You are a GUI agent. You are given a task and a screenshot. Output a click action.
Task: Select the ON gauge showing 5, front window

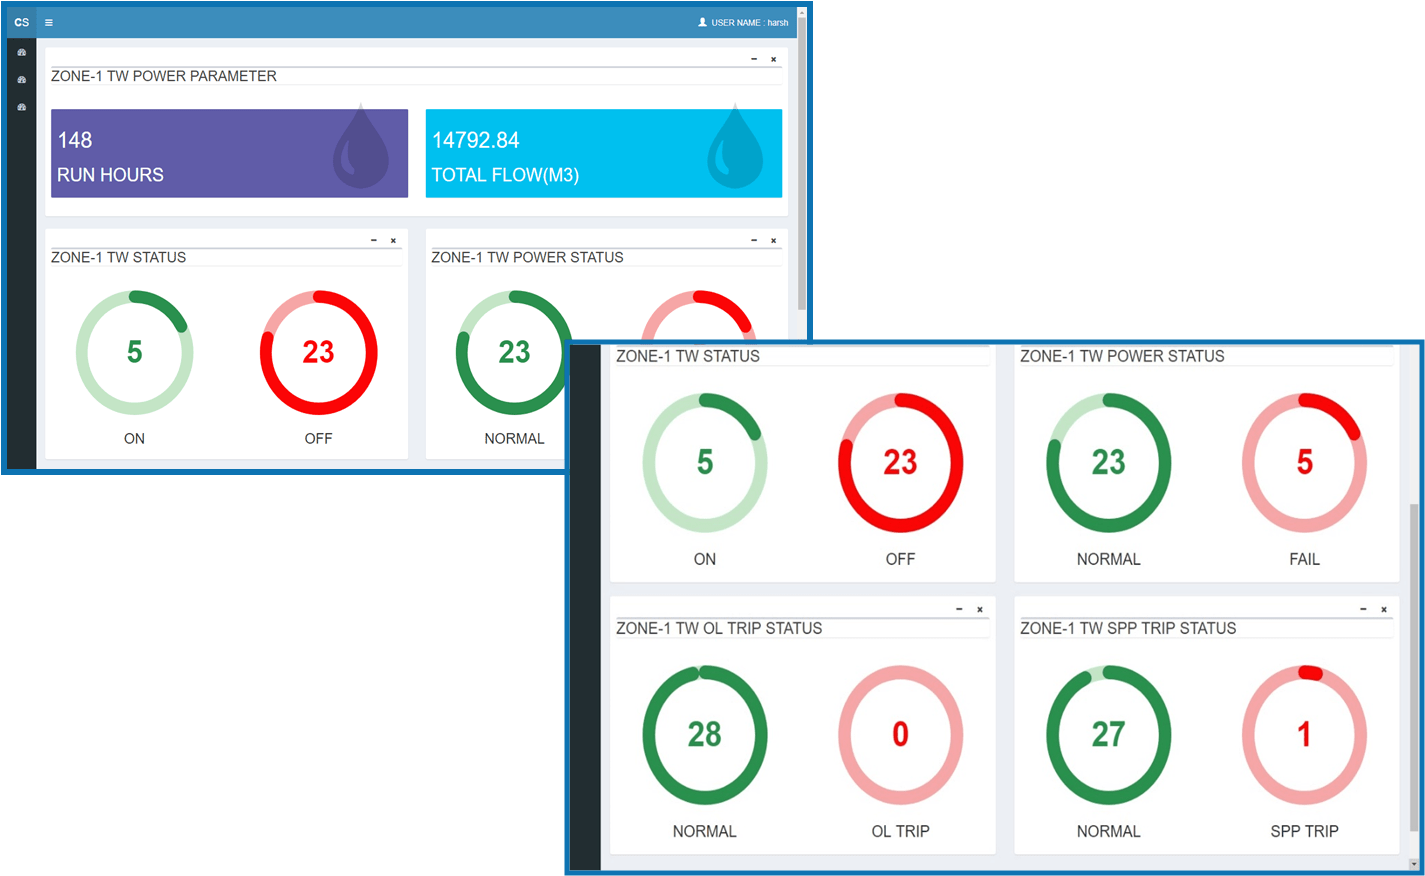705,462
